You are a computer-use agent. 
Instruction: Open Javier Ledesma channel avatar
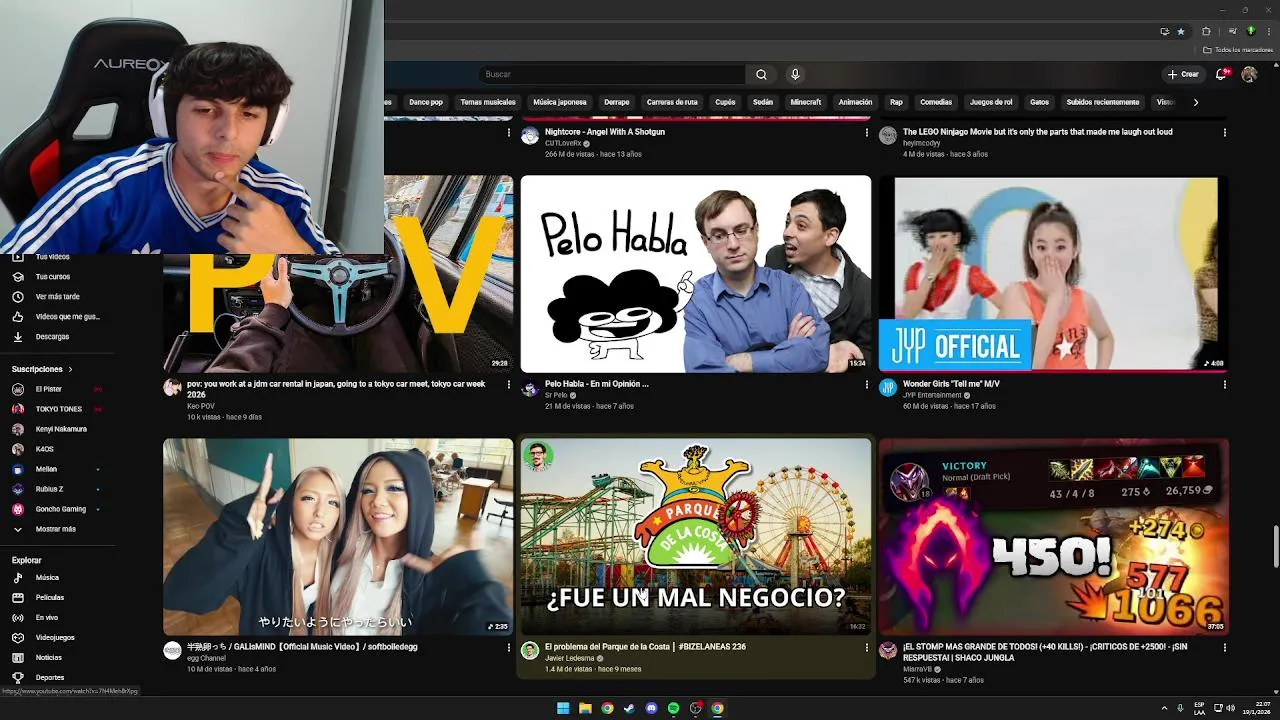pyautogui.click(x=530, y=651)
